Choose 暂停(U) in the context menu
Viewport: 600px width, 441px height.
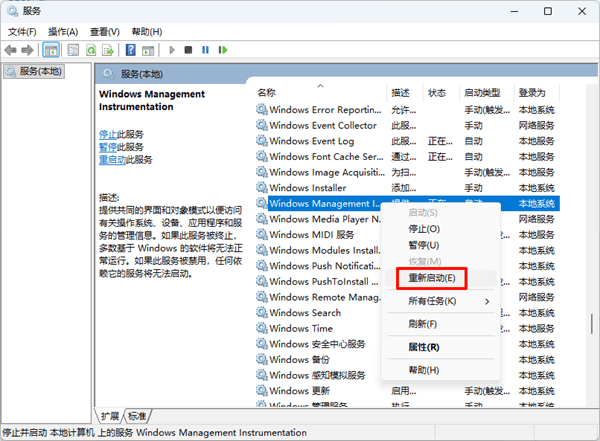(x=441, y=245)
